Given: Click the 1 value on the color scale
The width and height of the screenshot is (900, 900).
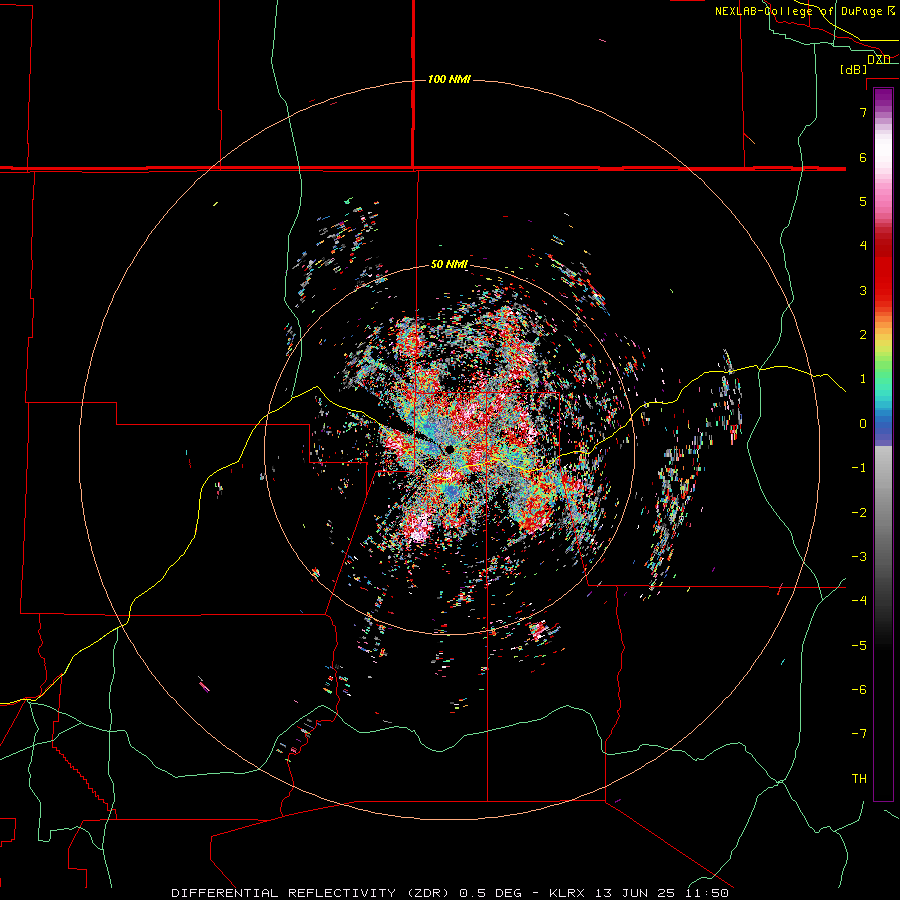Looking at the screenshot, I should [863, 379].
